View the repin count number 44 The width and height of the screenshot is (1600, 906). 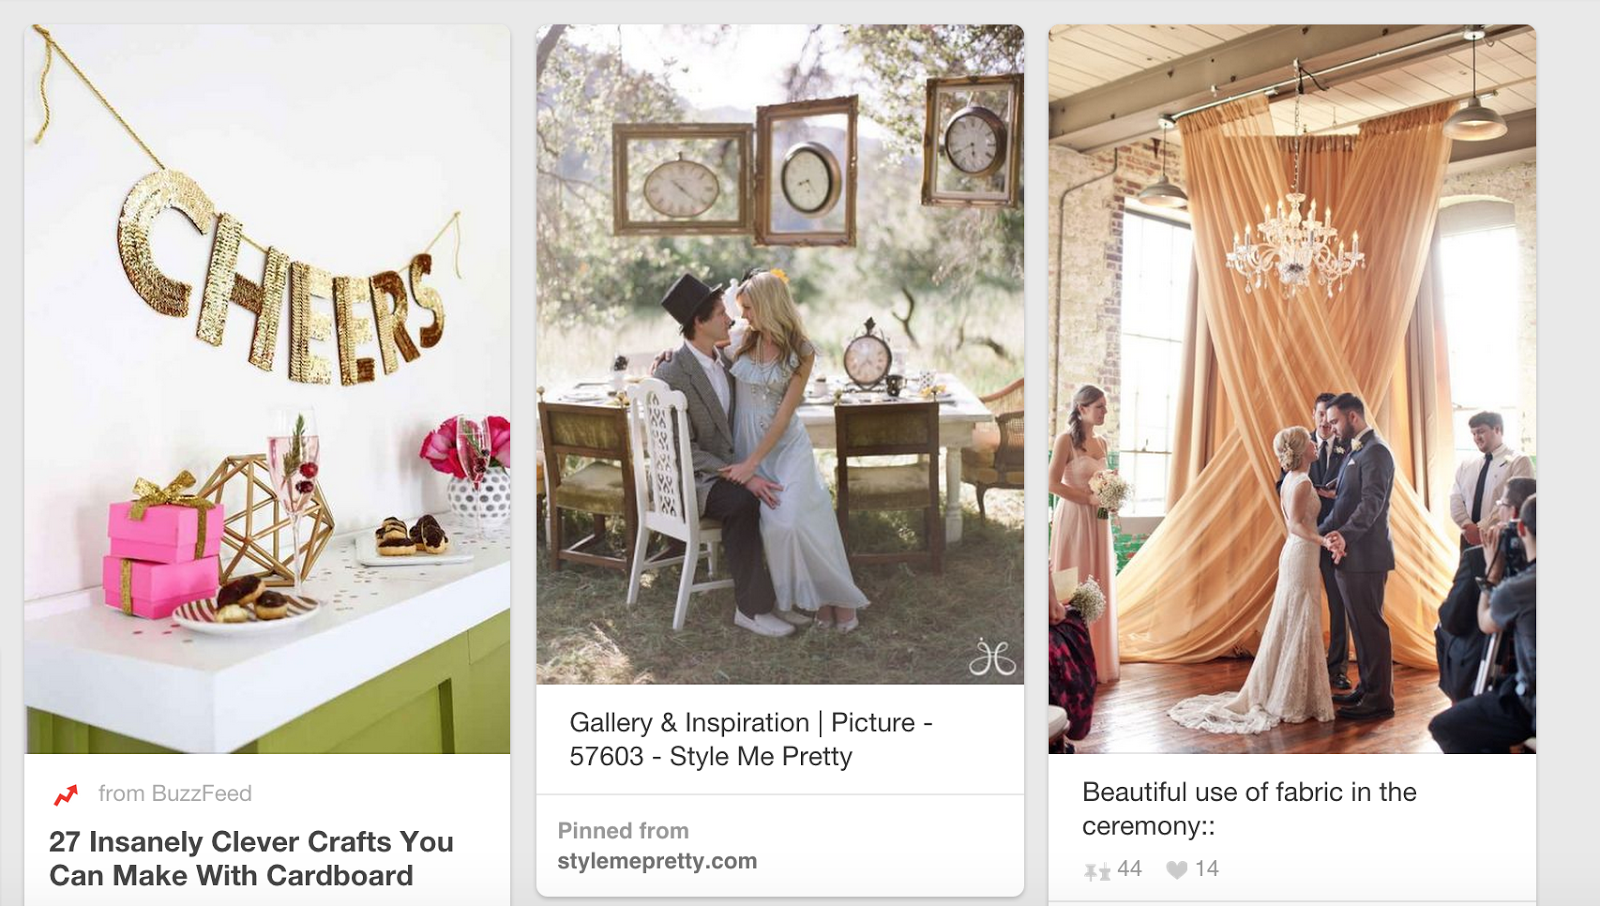(x=1129, y=868)
